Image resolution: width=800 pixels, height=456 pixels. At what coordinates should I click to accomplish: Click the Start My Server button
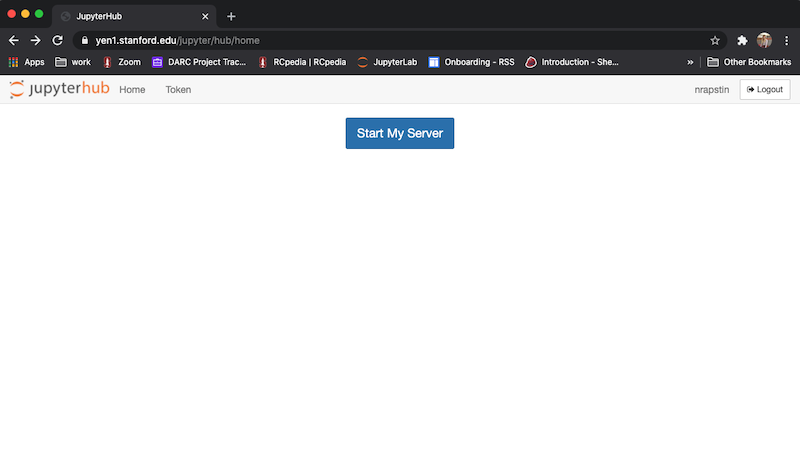[399, 133]
